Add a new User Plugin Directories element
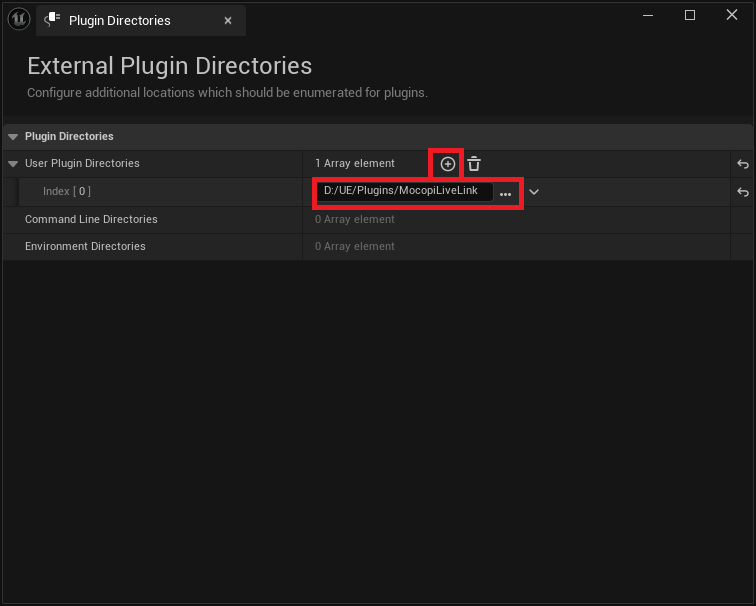This screenshot has height=606, width=756. coord(447,164)
